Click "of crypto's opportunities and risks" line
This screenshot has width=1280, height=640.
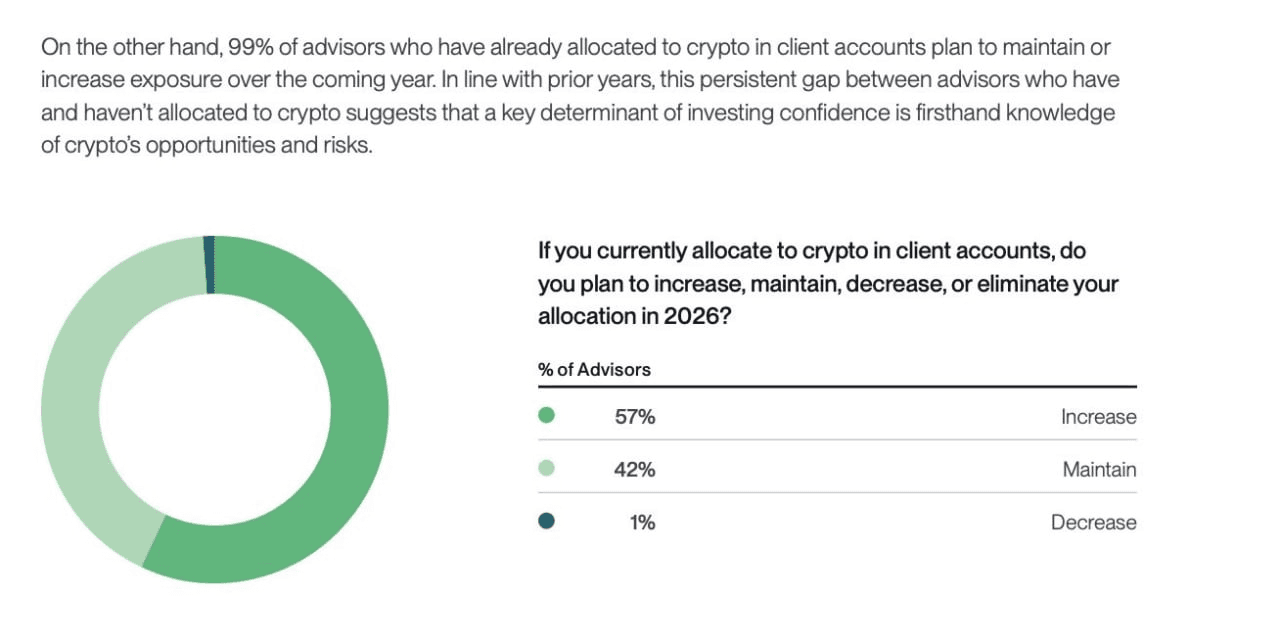click(206, 145)
